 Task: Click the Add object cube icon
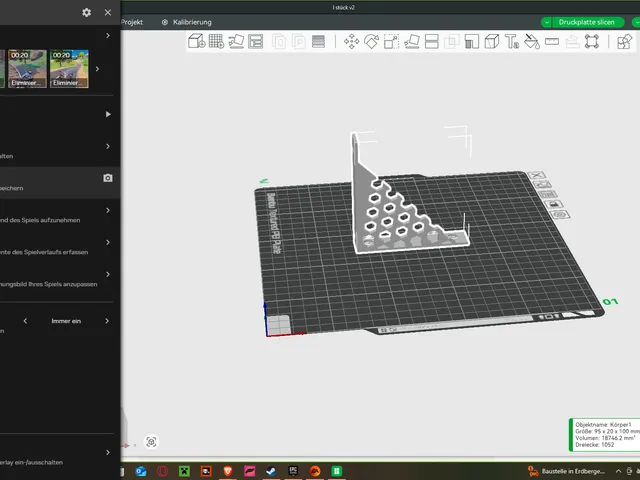pyautogui.click(x=197, y=41)
